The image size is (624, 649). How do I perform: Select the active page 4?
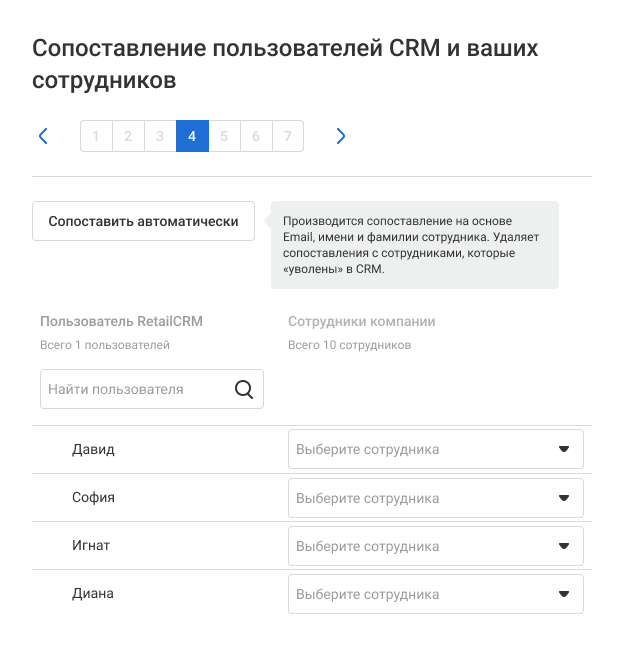click(x=192, y=136)
